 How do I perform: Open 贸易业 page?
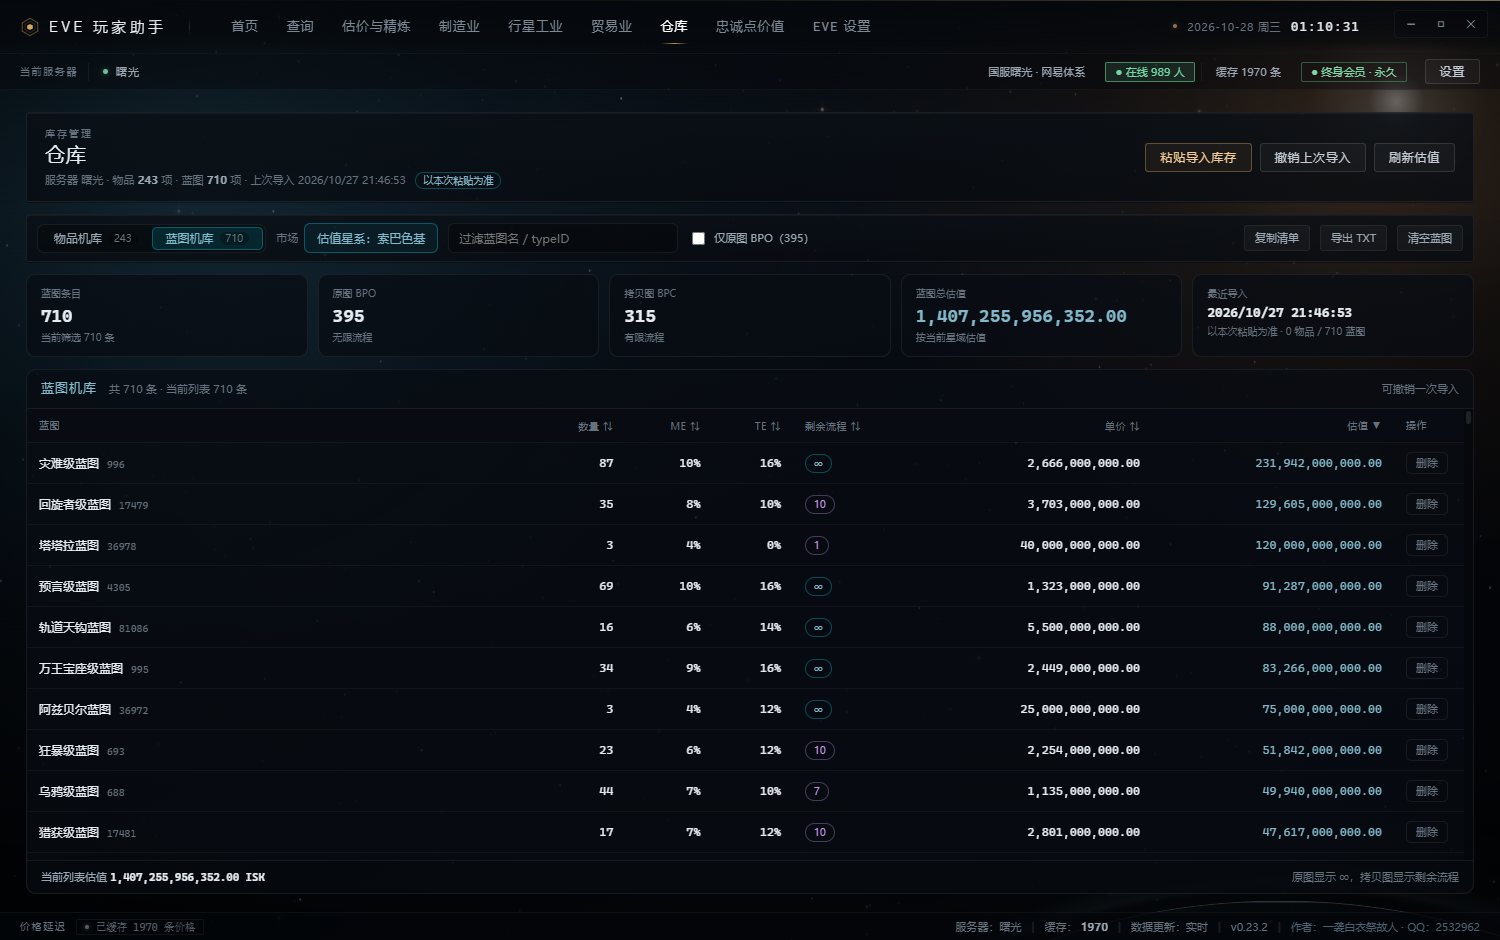(x=611, y=26)
